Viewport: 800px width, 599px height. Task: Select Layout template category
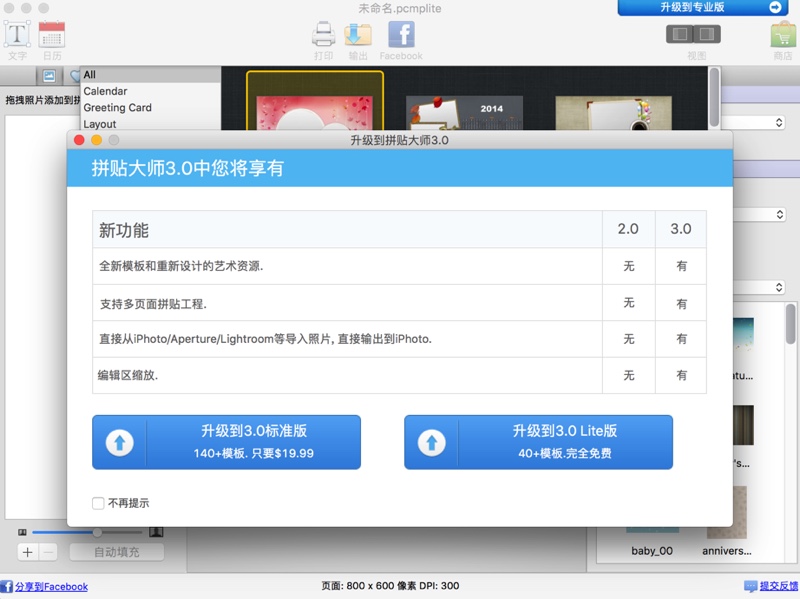click(151, 123)
